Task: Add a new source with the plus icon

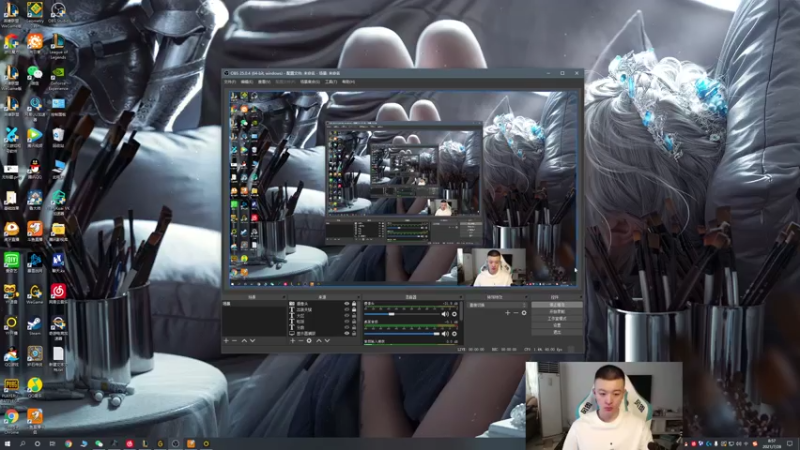Action: point(292,340)
